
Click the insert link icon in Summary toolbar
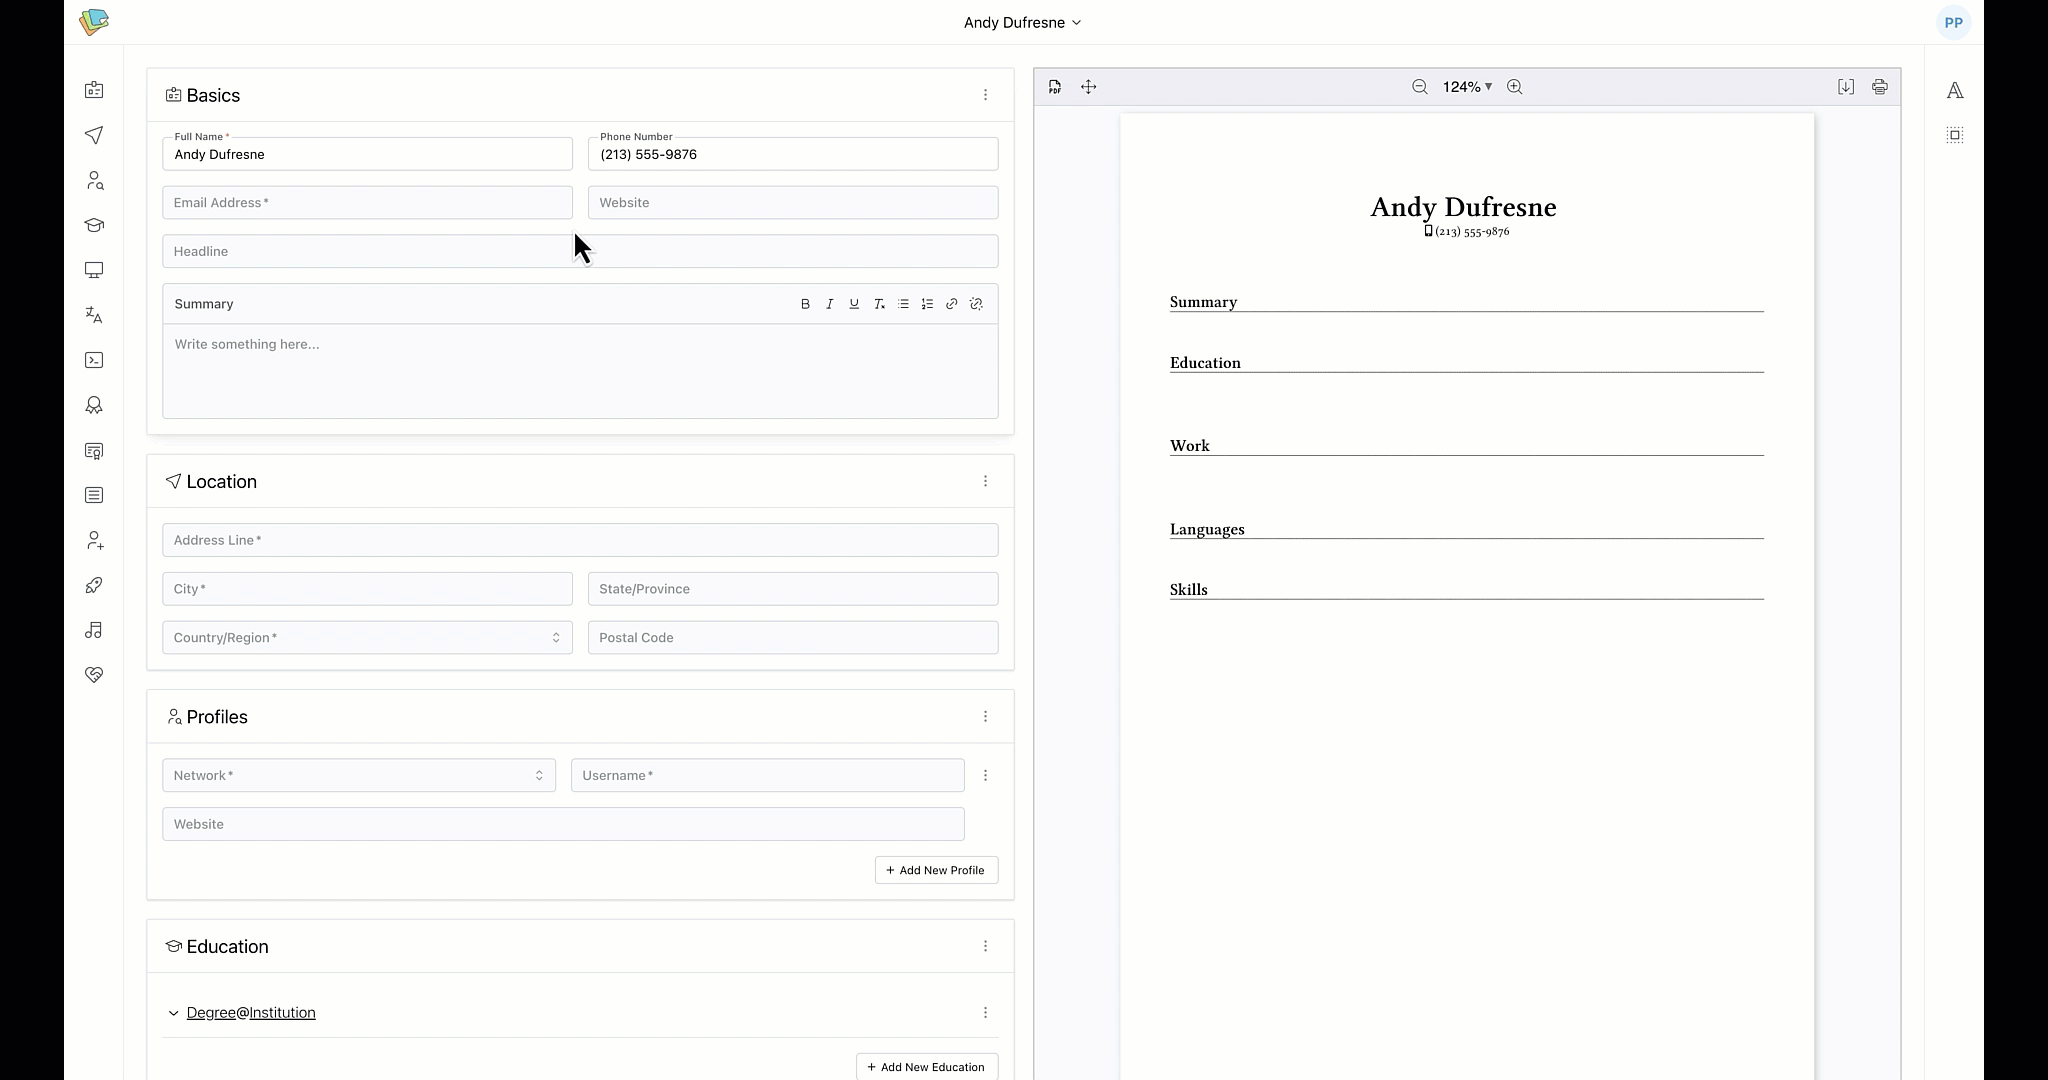coord(951,304)
